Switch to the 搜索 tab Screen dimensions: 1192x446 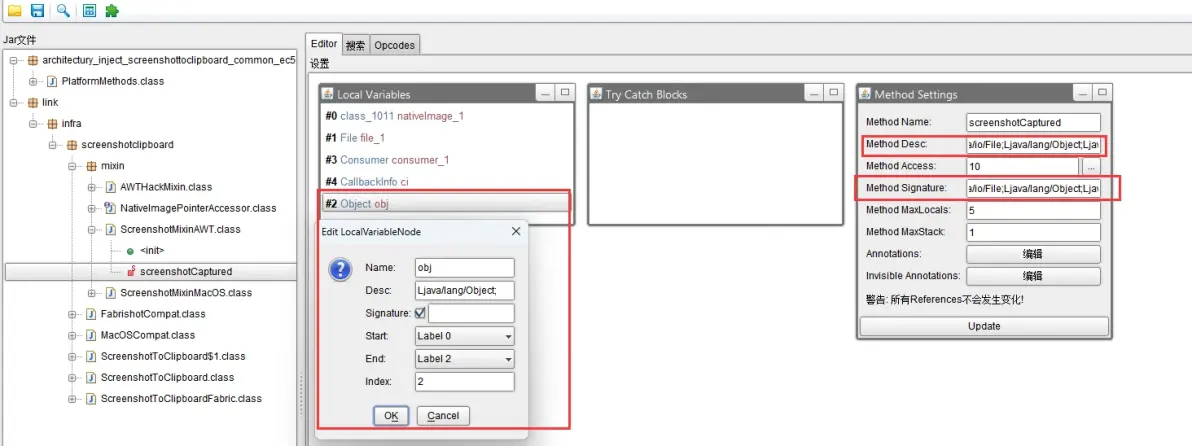(x=355, y=46)
